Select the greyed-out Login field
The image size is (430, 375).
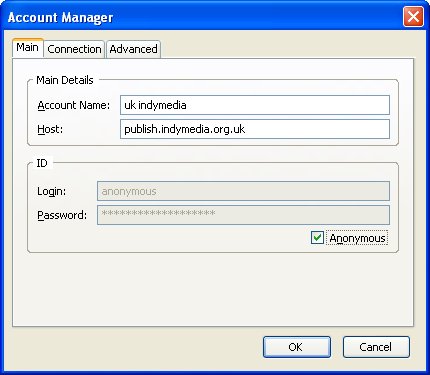(243, 191)
